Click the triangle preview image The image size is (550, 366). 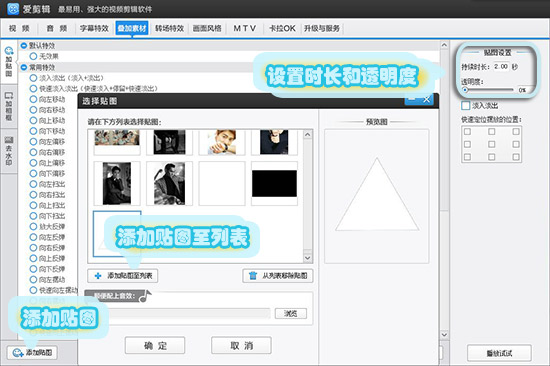(377, 196)
